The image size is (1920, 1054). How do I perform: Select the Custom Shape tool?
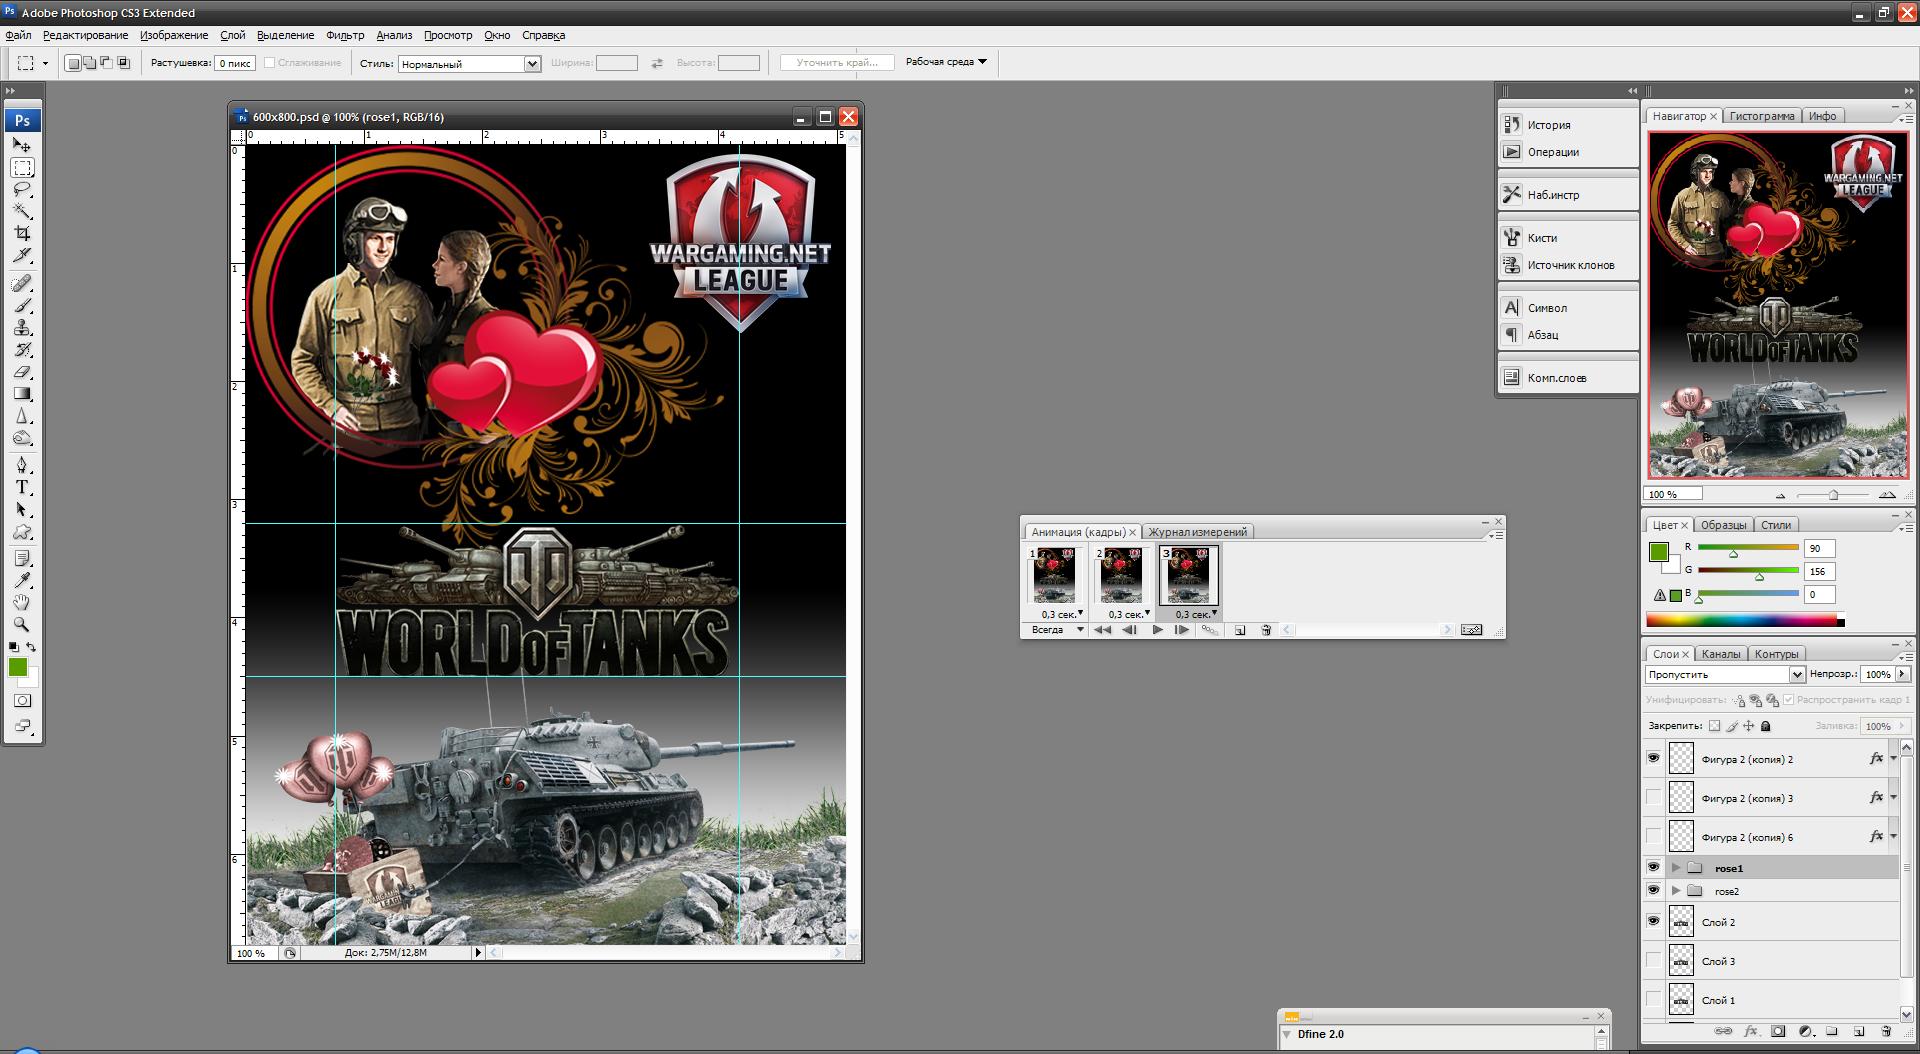pos(22,532)
